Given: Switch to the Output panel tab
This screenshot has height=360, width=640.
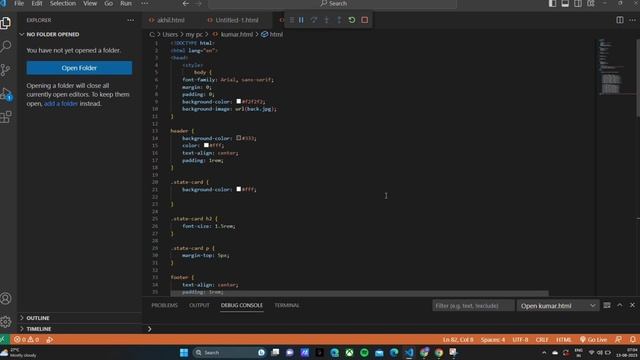Looking at the screenshot, I should tap(199, 305).
